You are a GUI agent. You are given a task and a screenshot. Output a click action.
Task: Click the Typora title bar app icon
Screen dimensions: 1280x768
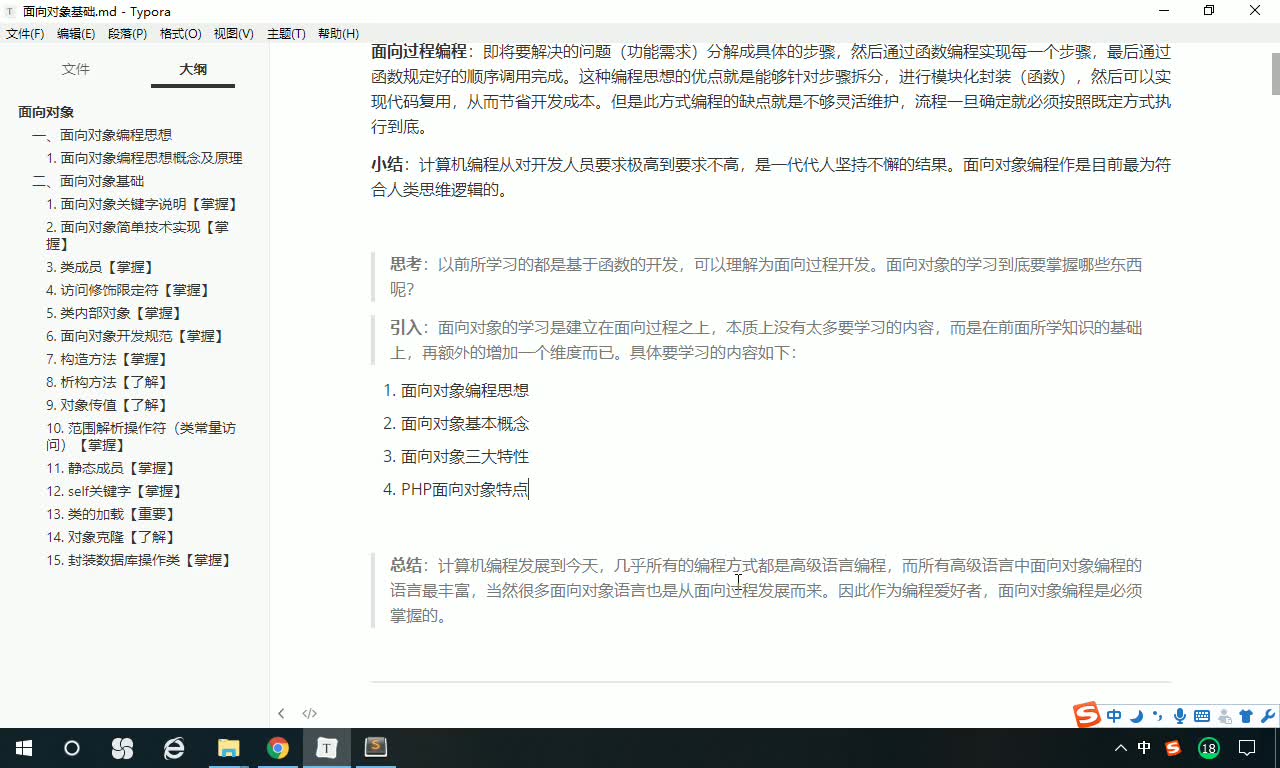[x=11, y=11]
